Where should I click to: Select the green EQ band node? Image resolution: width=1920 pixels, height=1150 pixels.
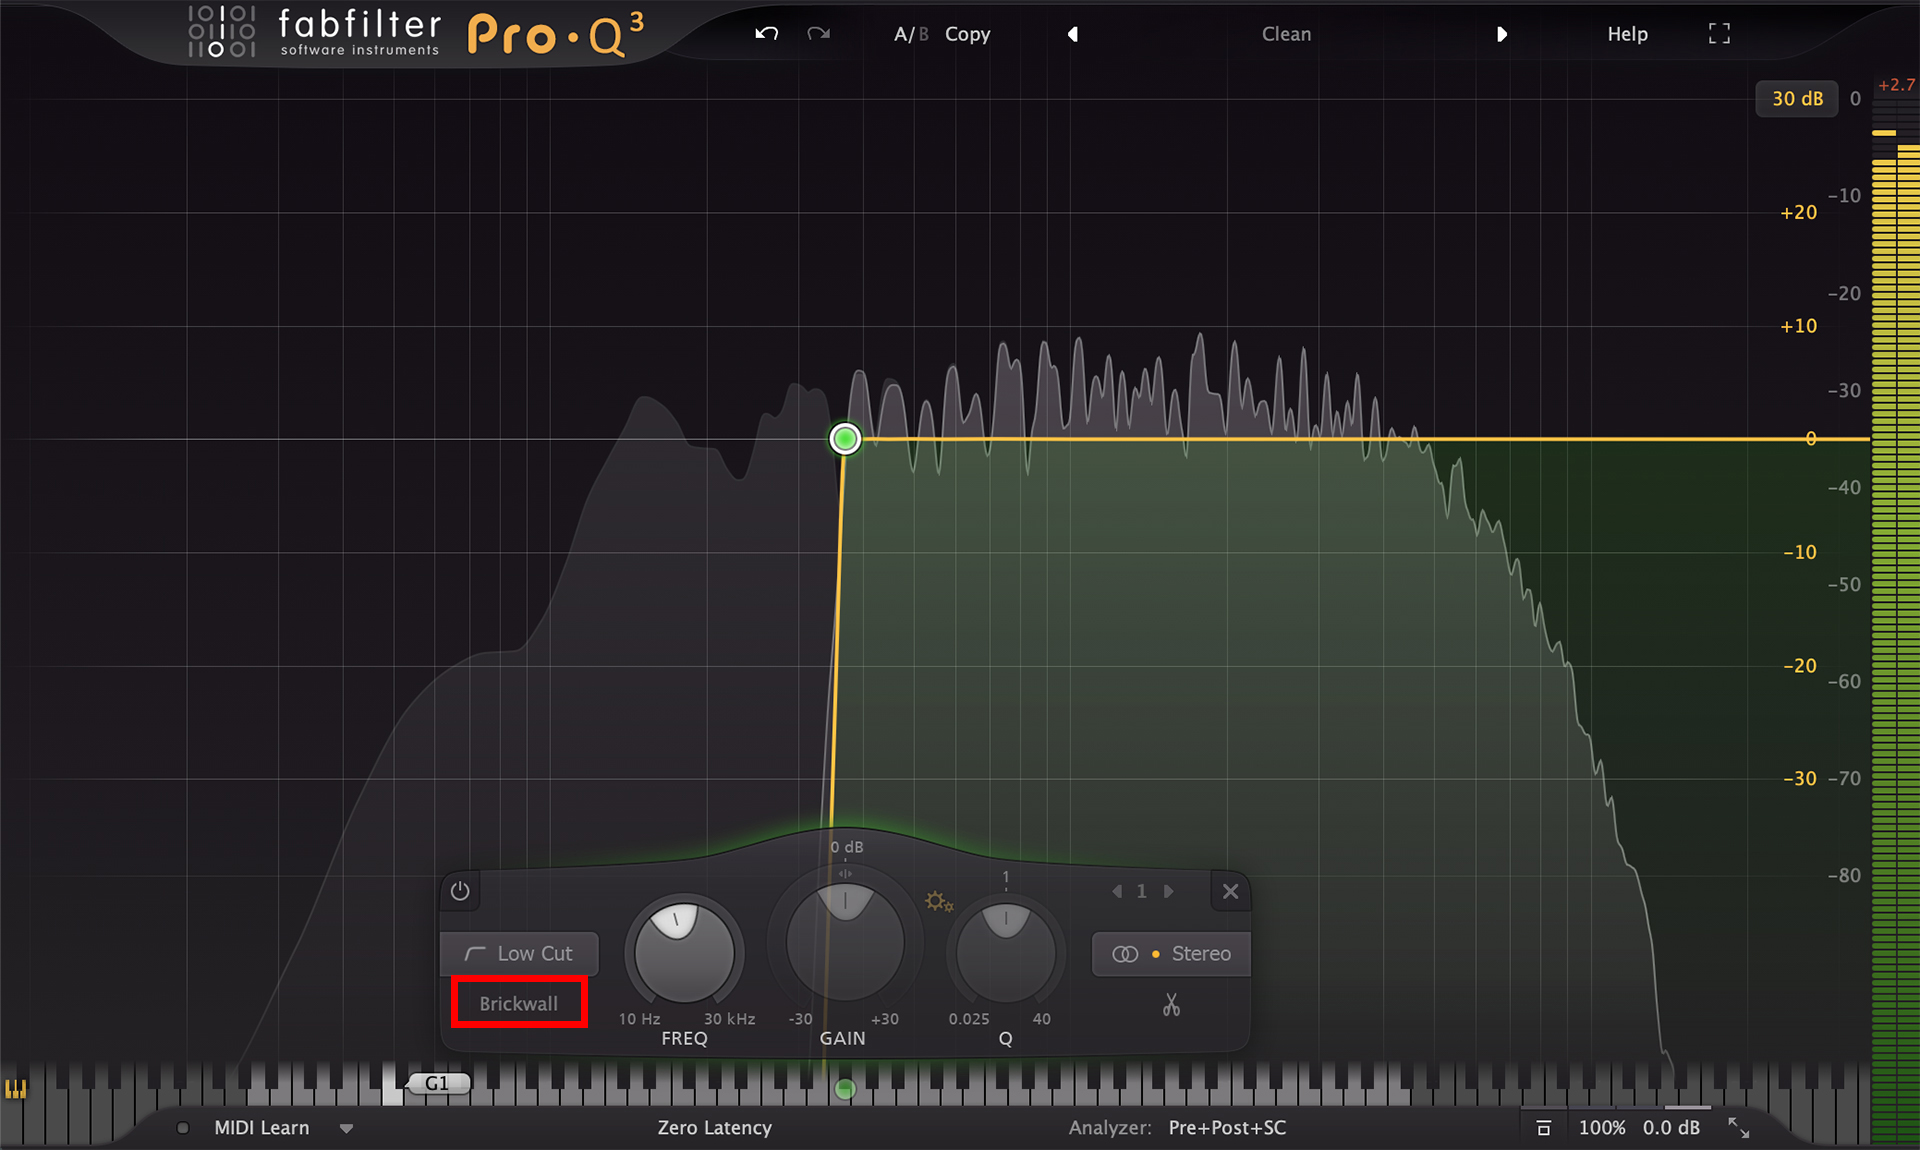845,438
